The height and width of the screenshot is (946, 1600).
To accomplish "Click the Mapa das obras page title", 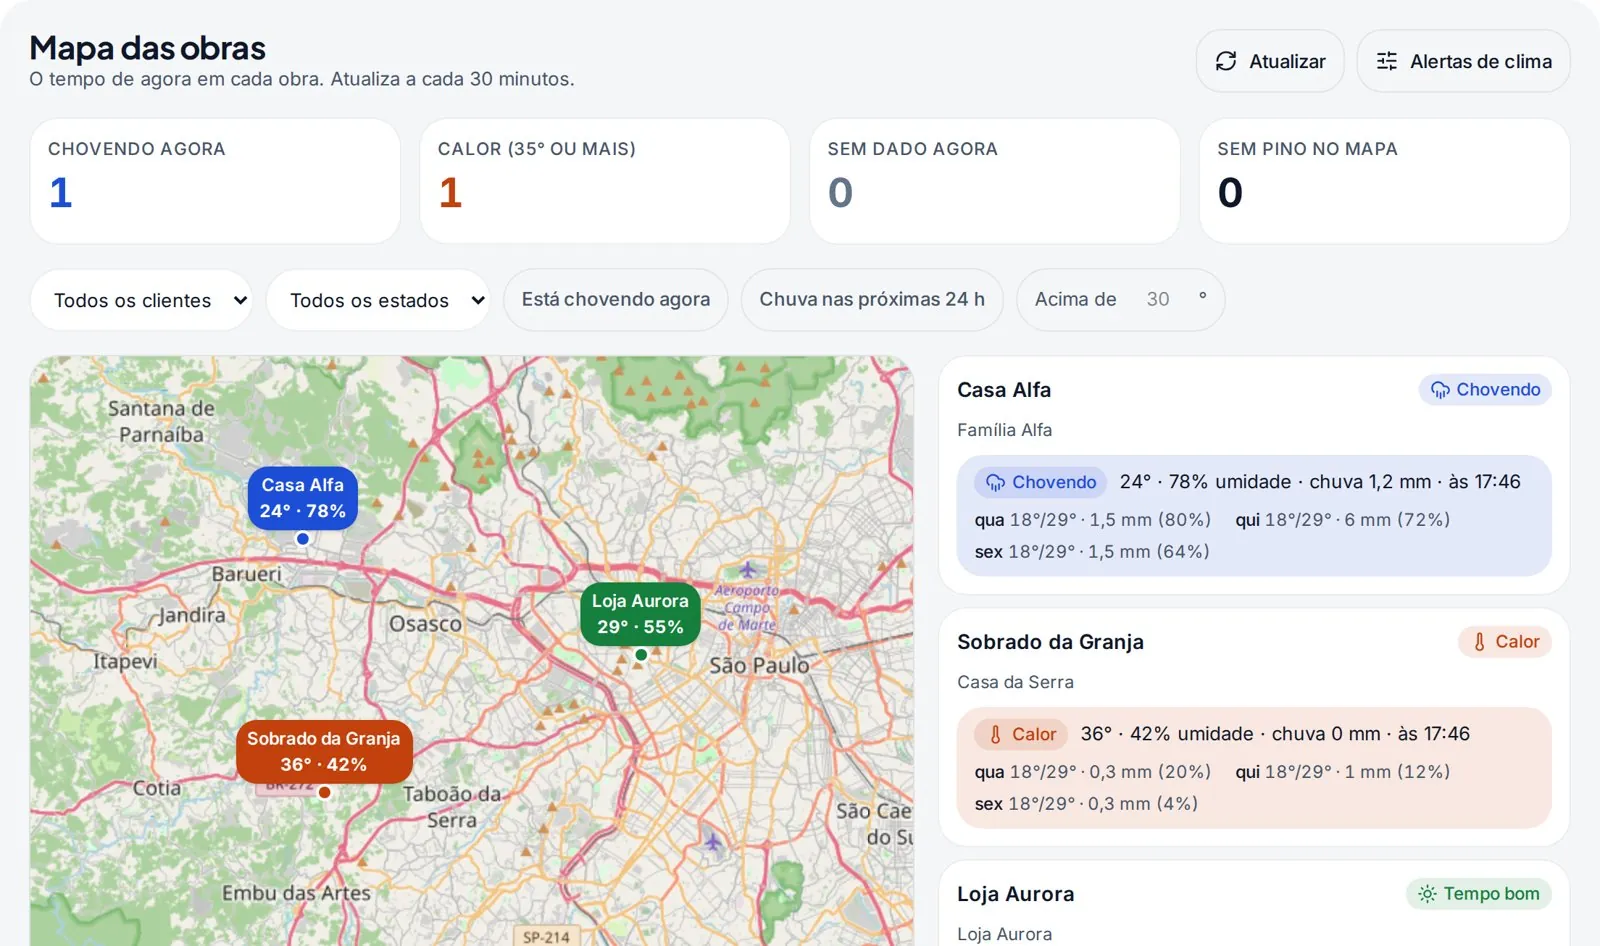I will (x=147, y=48).
